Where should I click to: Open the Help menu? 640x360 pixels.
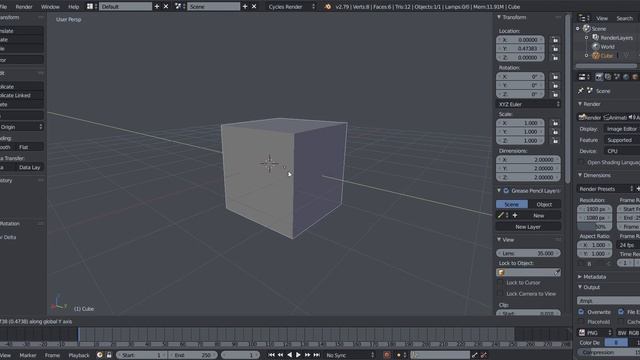tap(73, 7)
